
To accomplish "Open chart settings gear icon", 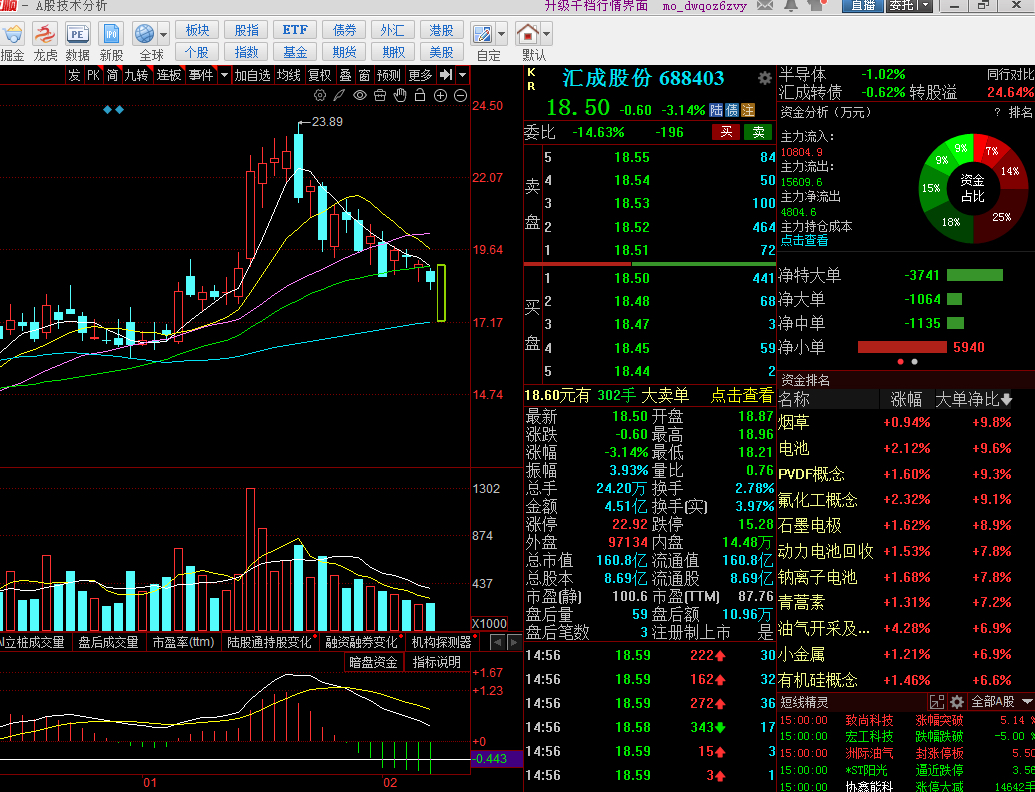I will click(320, 96).
